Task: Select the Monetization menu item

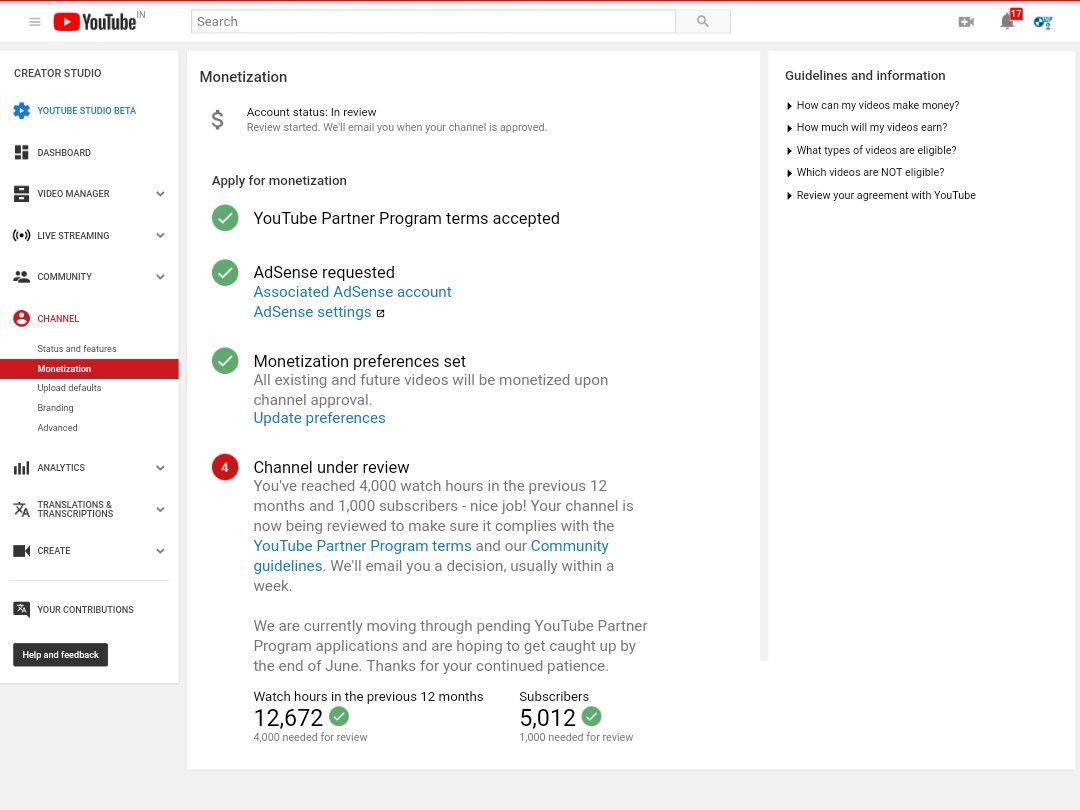Action: pos(90,369)
